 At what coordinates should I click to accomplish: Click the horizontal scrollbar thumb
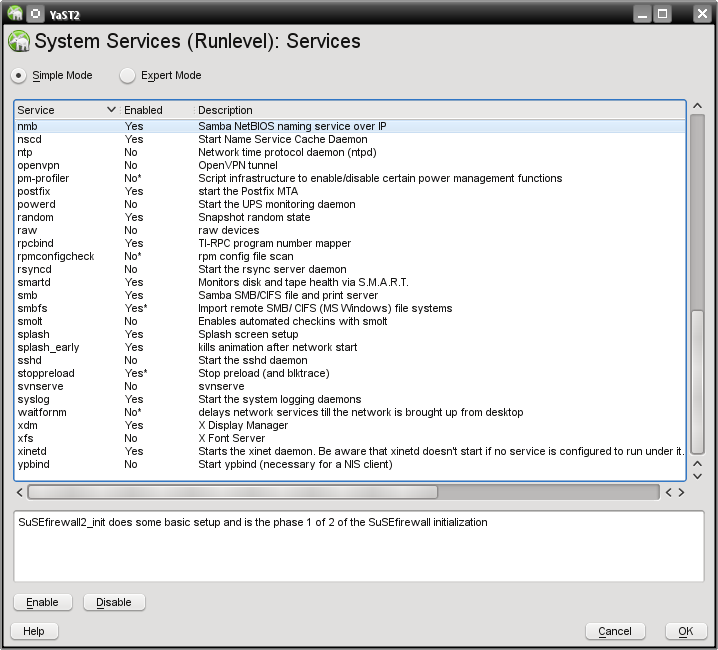tap(233, 492)
